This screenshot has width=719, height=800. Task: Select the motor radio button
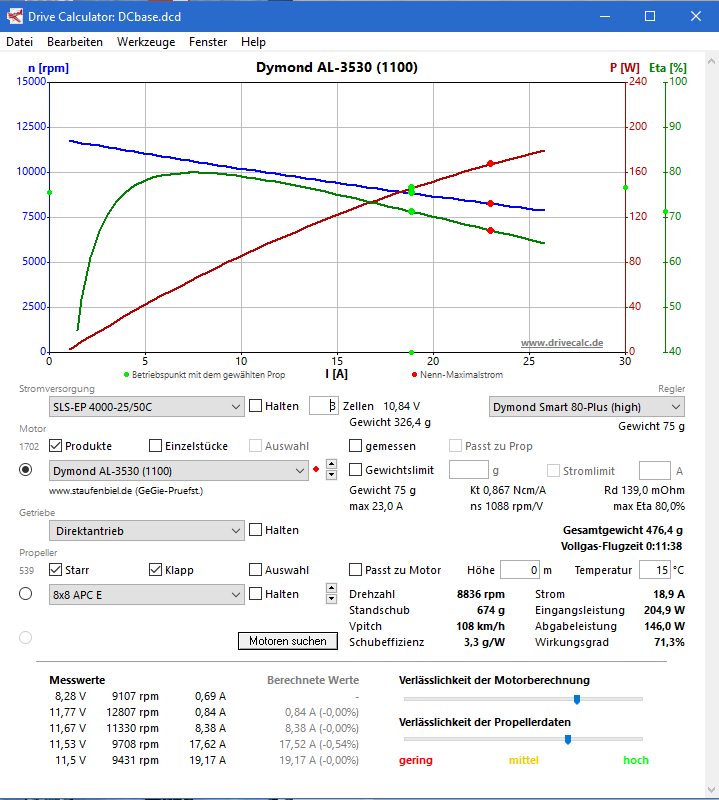click(x=26, y=469)
